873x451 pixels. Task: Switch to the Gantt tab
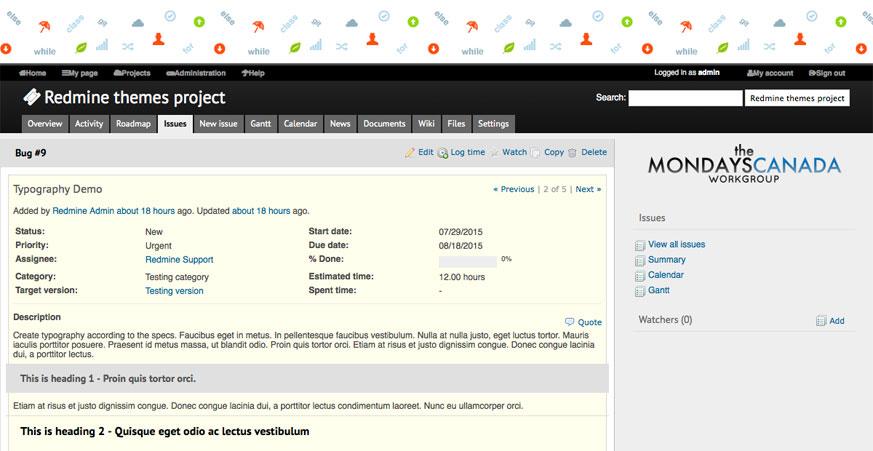(261, 124)
